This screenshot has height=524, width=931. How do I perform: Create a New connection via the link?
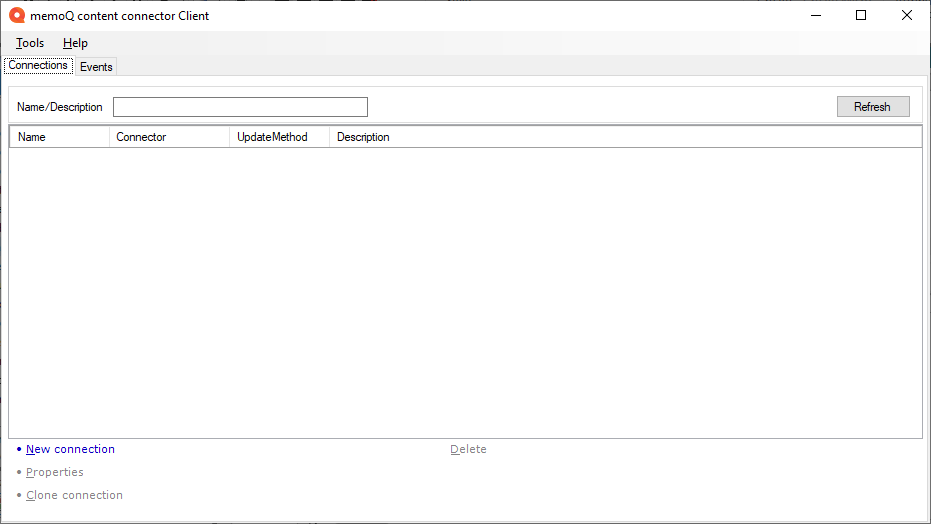pyautogui.click(x=70, y=450)
